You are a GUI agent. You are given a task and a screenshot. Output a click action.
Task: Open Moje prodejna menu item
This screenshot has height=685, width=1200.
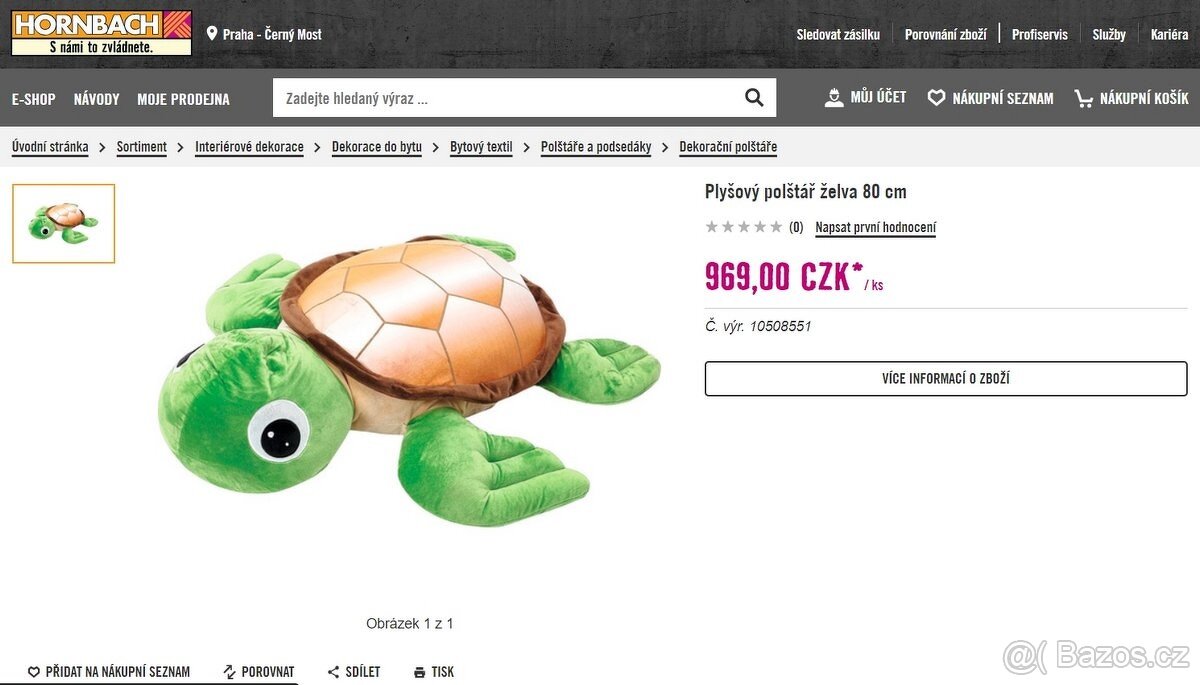click(x=183, y=99)
